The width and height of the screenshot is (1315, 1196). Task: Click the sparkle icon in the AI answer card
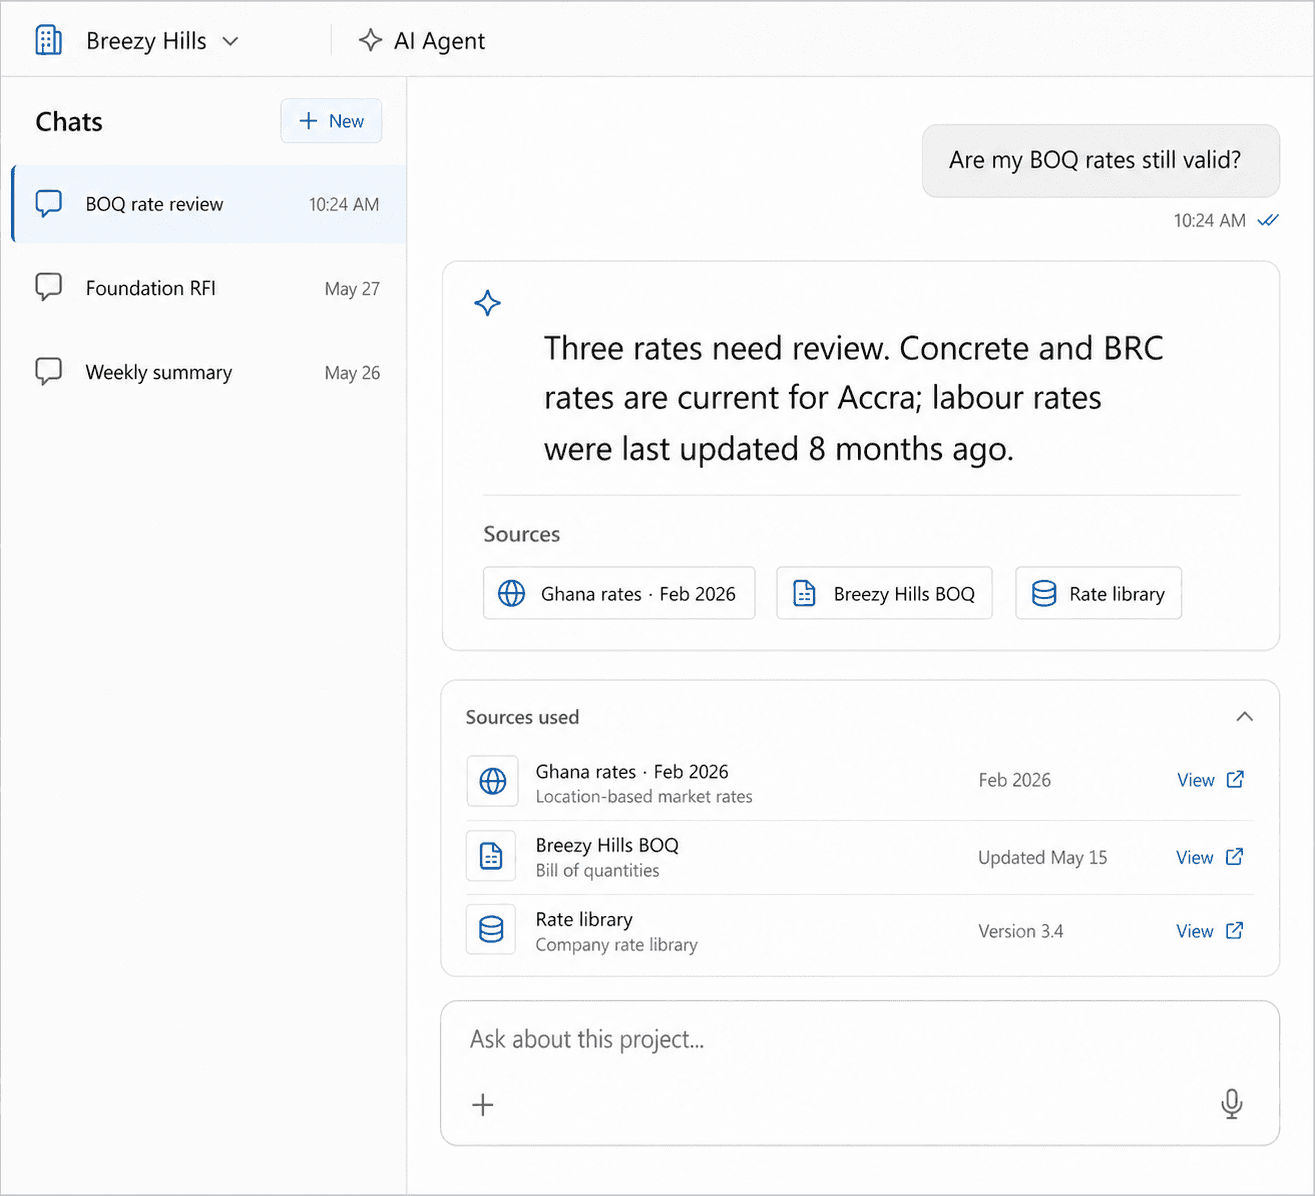pyautogui.click(x=487, y=303)
